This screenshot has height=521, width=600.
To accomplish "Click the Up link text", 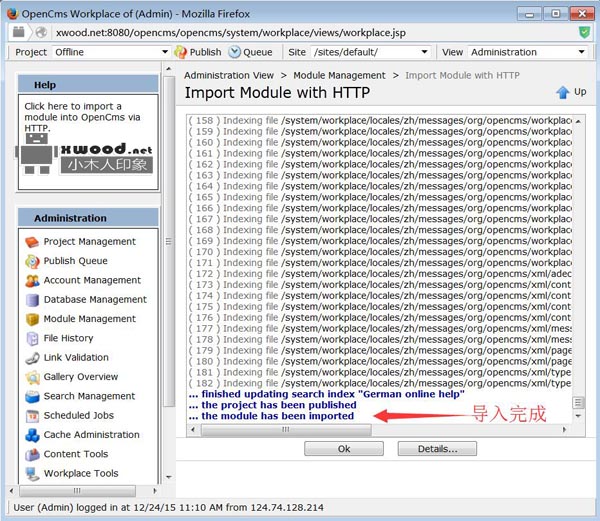I will tap(580, 92).
